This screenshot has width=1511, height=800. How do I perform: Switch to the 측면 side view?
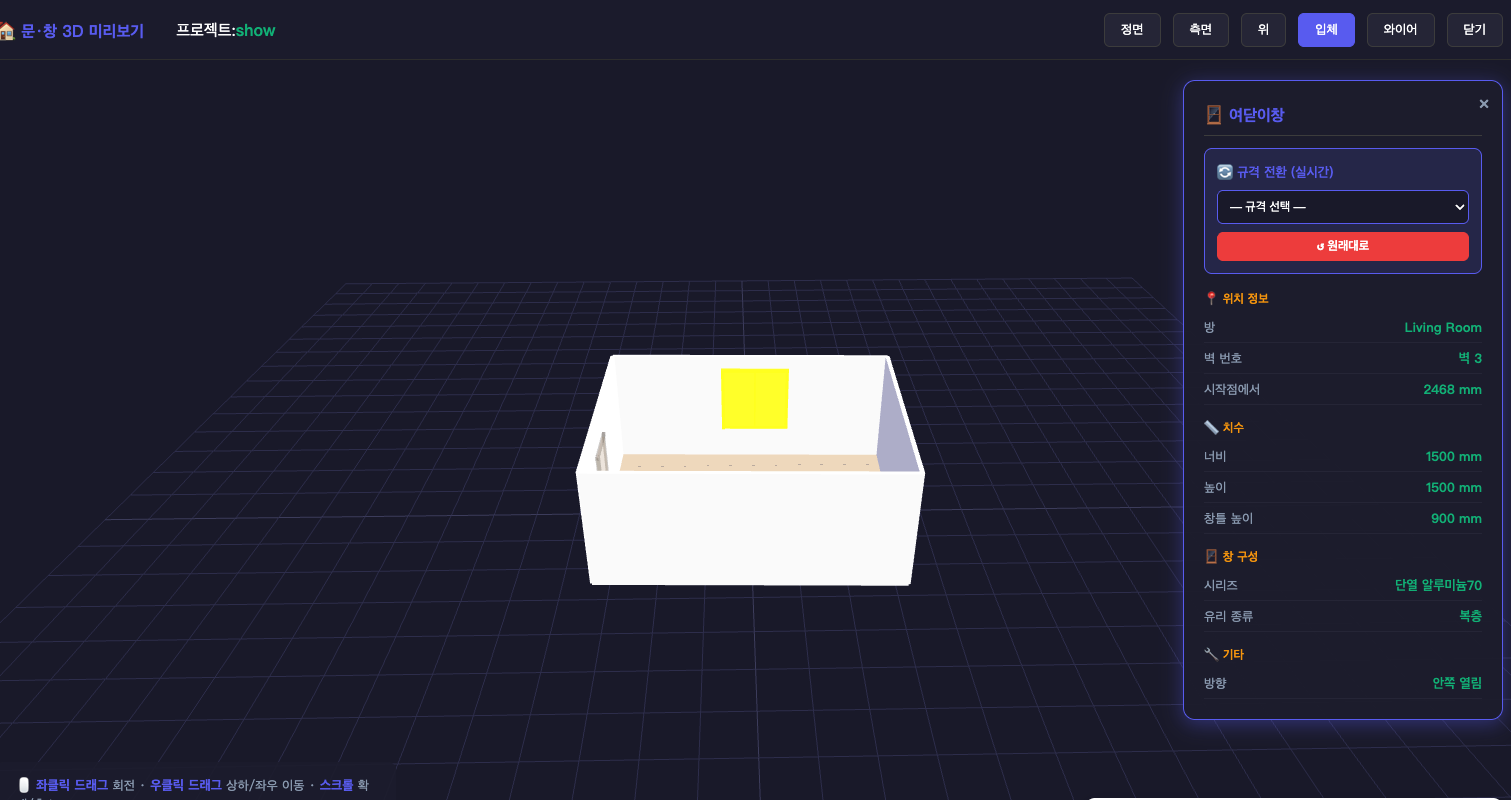(x=1201, y=30)
